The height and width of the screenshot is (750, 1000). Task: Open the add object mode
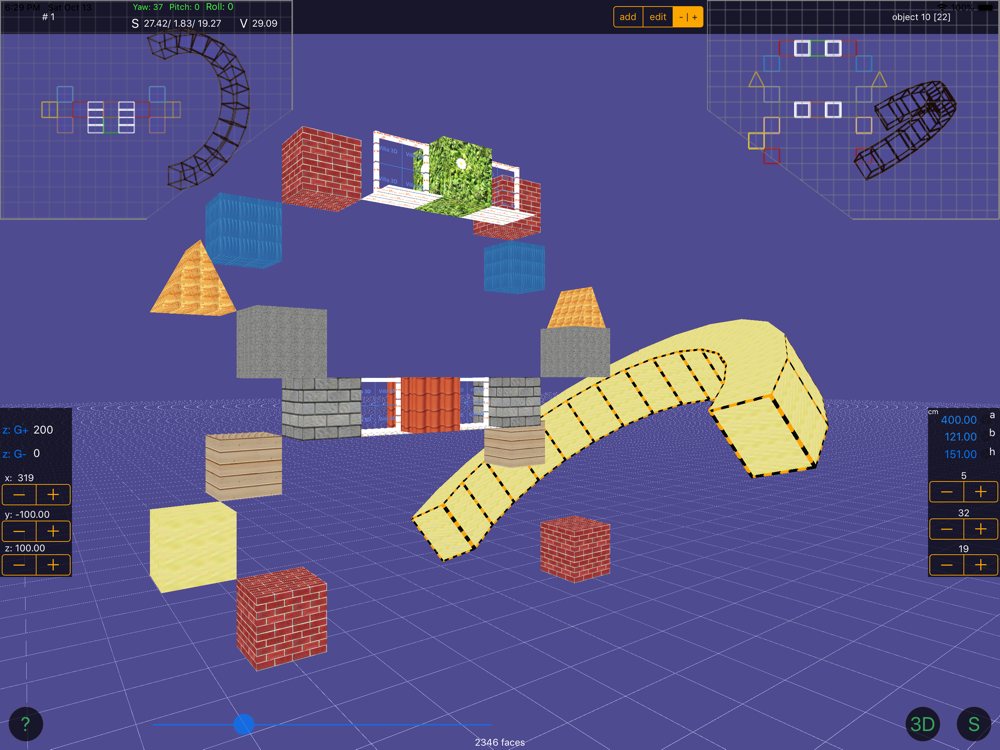click(x=628, y=17)
